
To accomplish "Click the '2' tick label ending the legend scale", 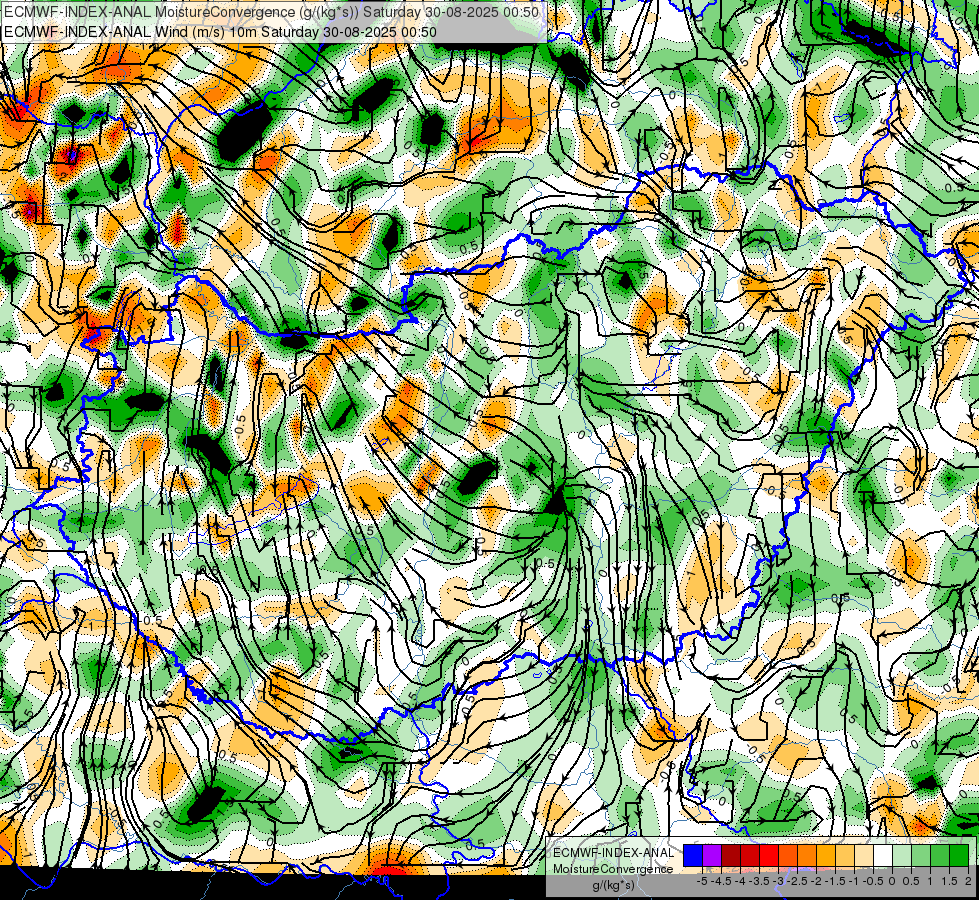I will tap(968, 881).
